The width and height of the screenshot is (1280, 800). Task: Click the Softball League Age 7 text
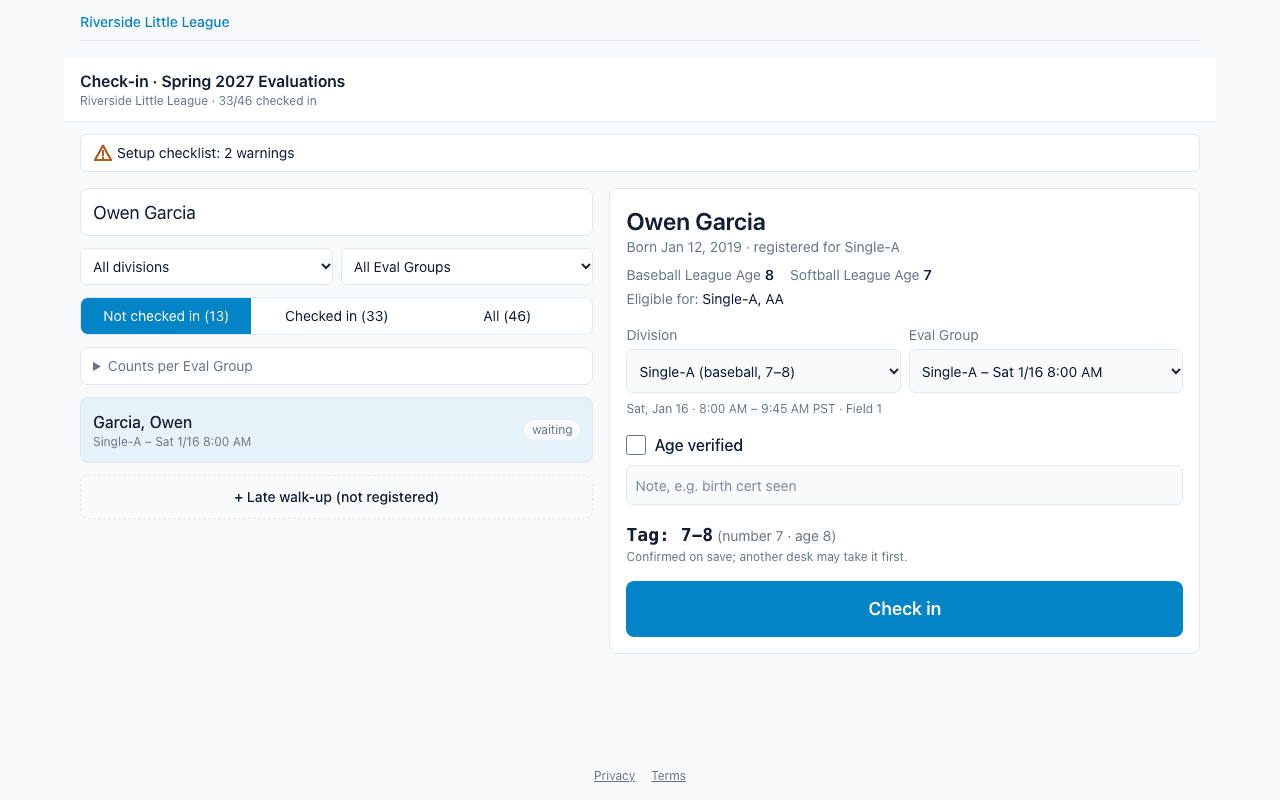[861, 275]
